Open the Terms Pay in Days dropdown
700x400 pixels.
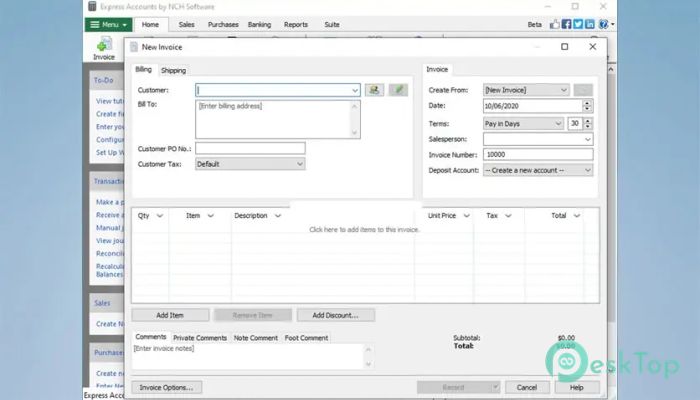pos(523,124)
